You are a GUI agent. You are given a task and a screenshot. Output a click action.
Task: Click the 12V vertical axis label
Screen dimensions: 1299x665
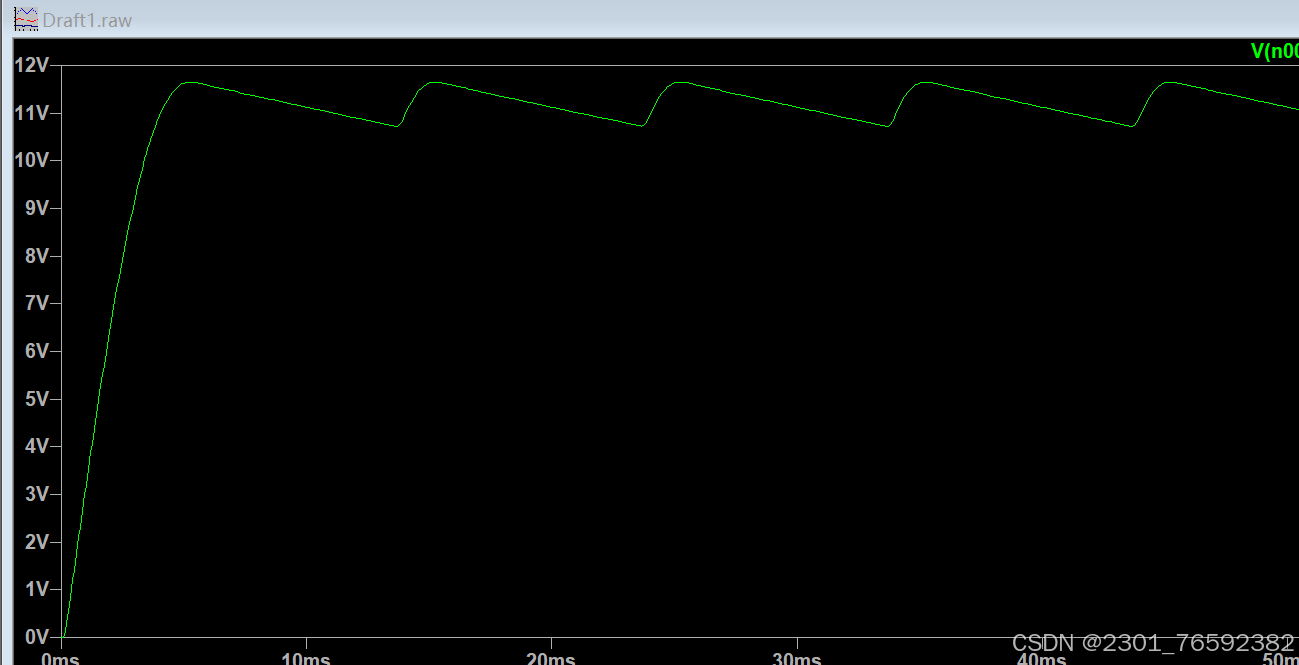pos(31,65)
